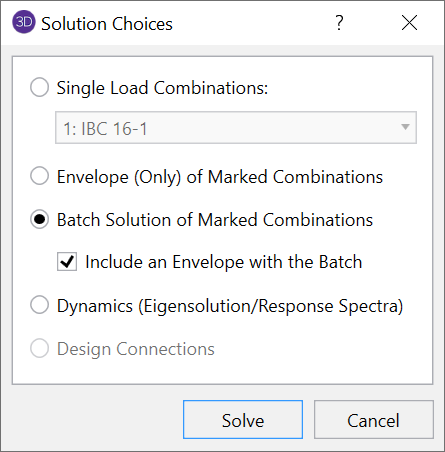Choose Envelope (Only) of Marked Combinations radio
Screen dimensions: 445x452
40,176
